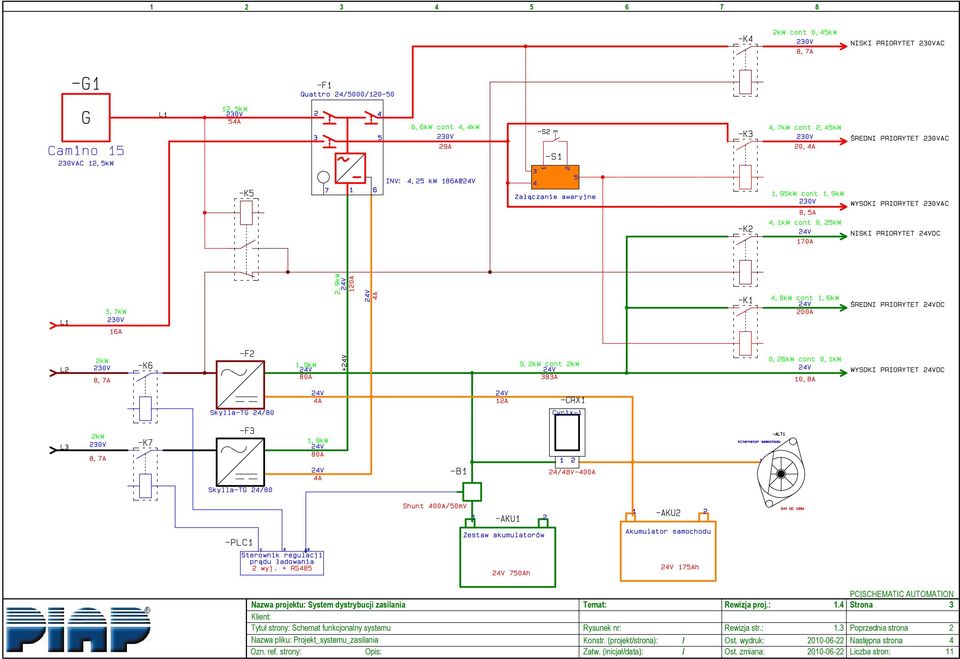This screenshot has height=659, width=960.
Task: Click the 'INV: 4,25 kW 186A@24V' text
Action: click(430, 181)
